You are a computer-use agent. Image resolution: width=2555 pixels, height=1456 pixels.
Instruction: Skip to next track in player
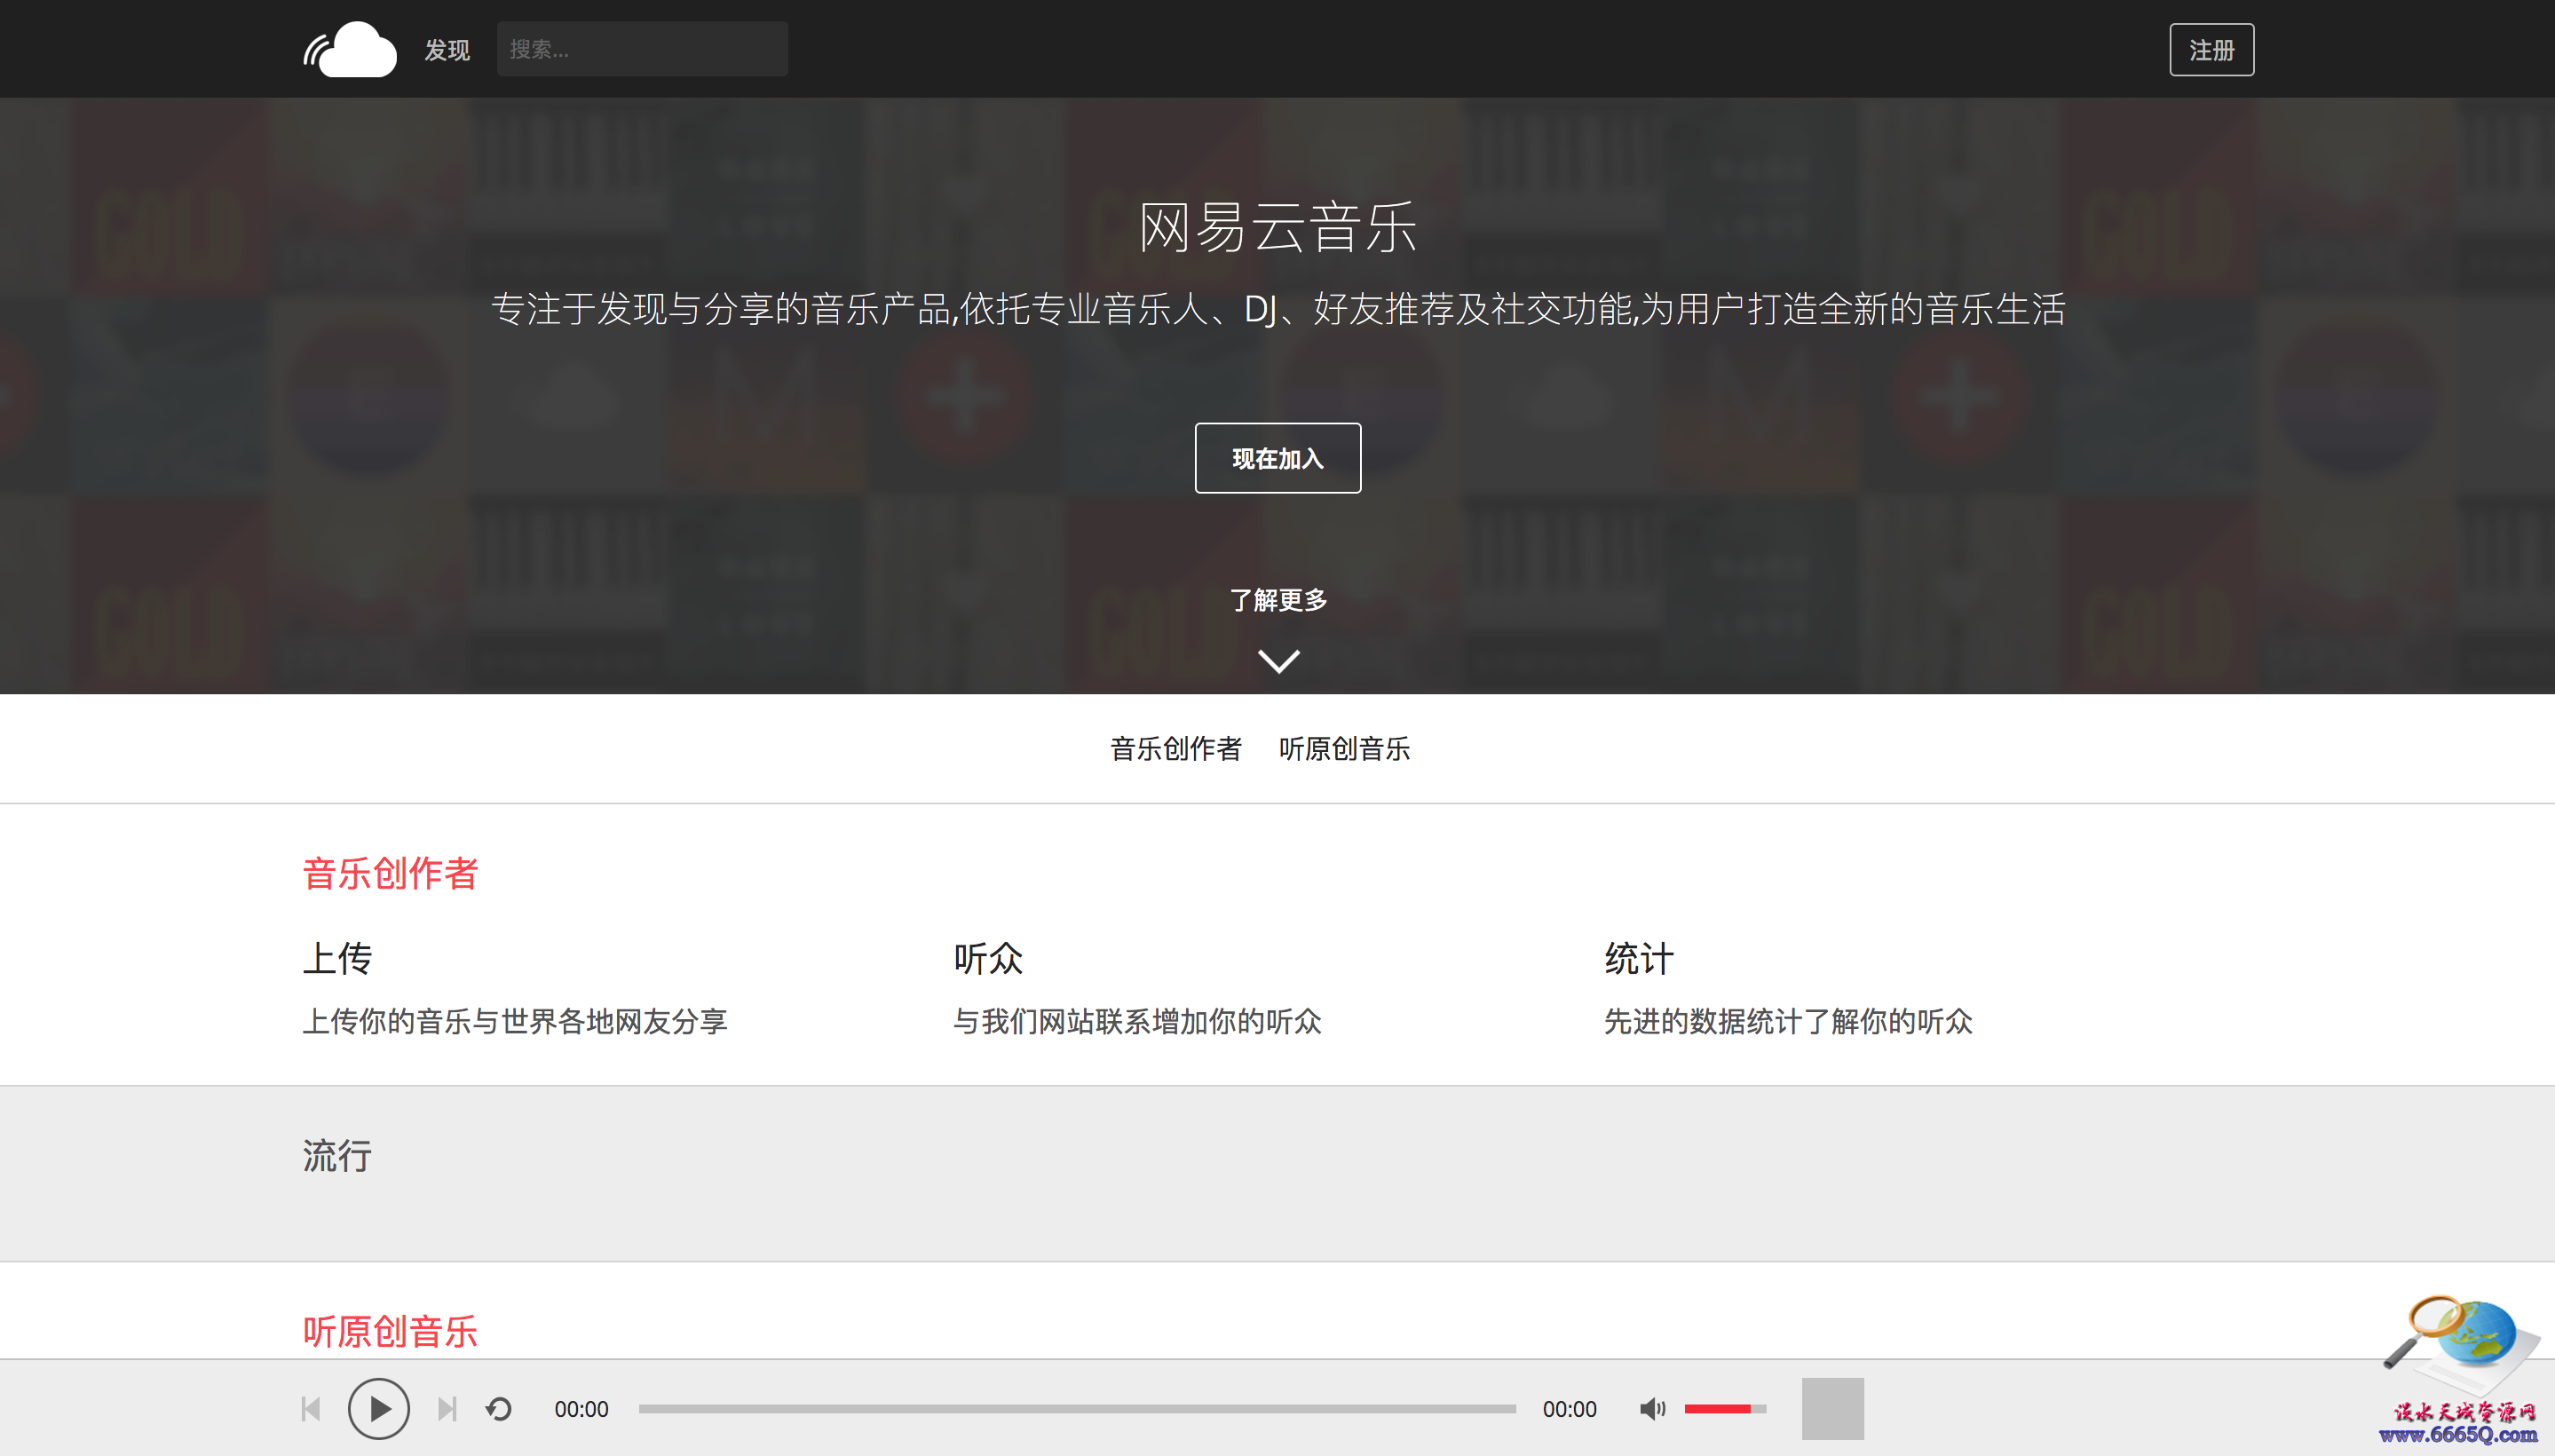pos(447,1409)
